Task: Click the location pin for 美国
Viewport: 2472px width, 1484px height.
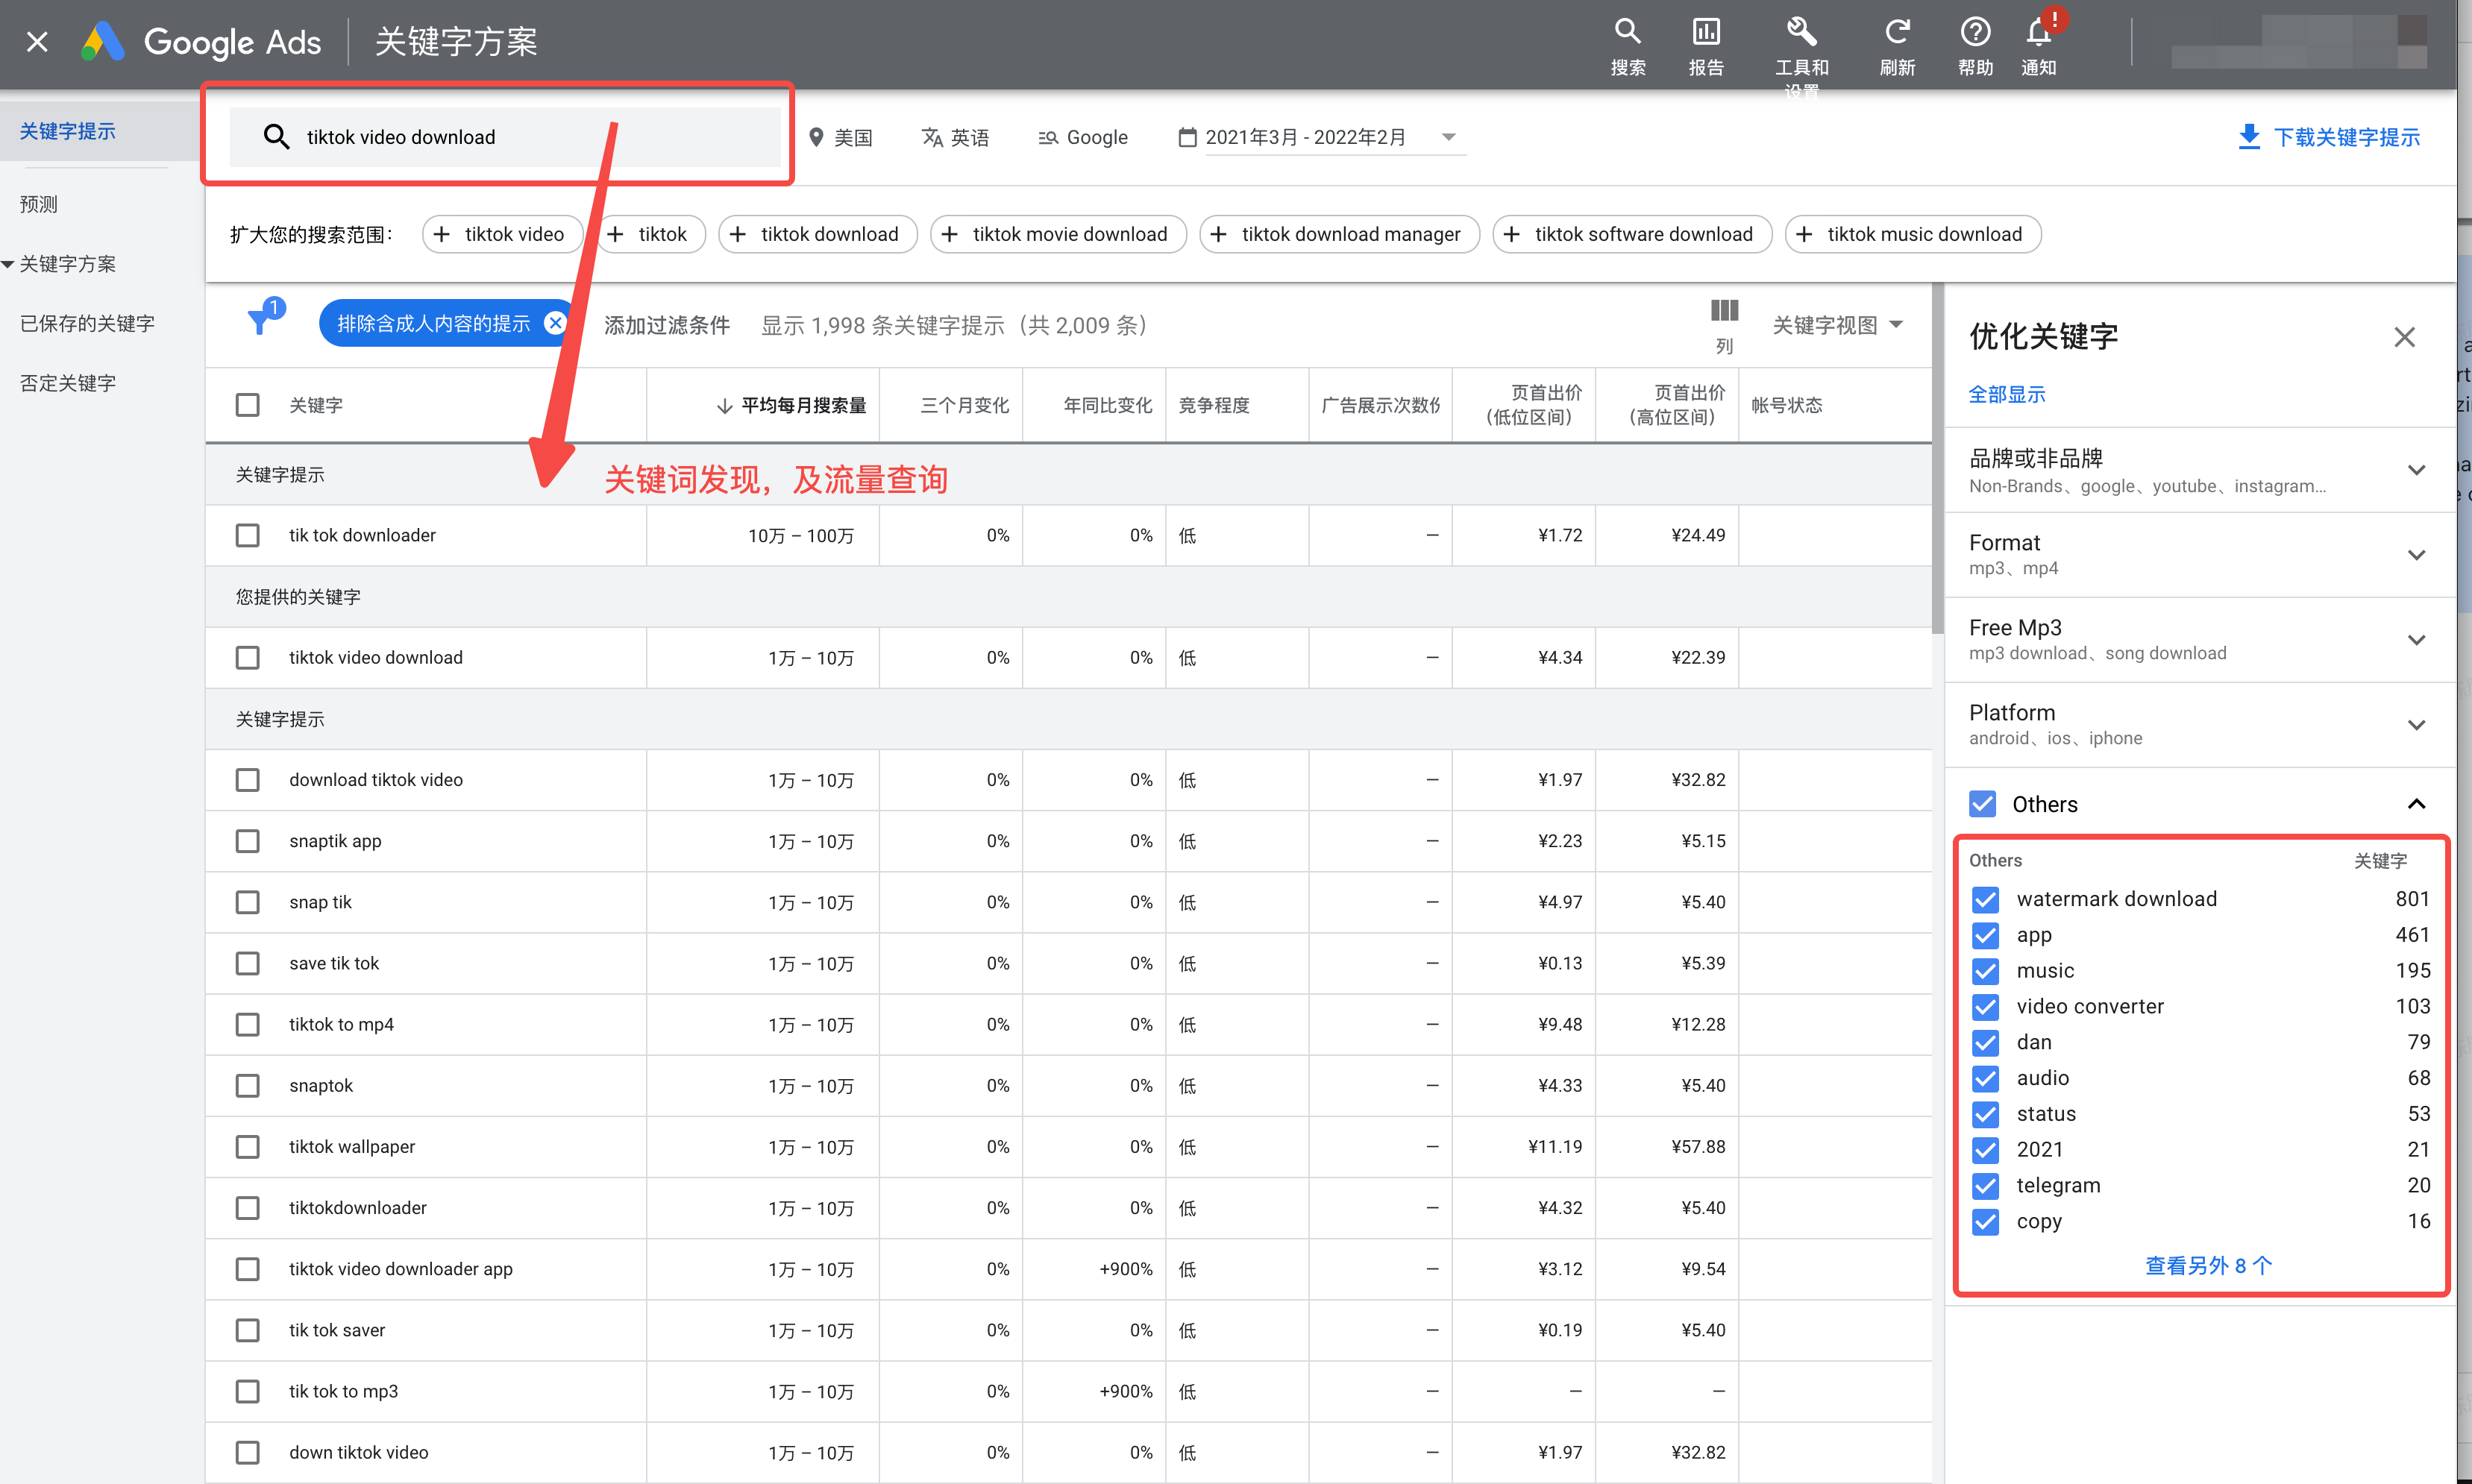Action: coord(816,137)
